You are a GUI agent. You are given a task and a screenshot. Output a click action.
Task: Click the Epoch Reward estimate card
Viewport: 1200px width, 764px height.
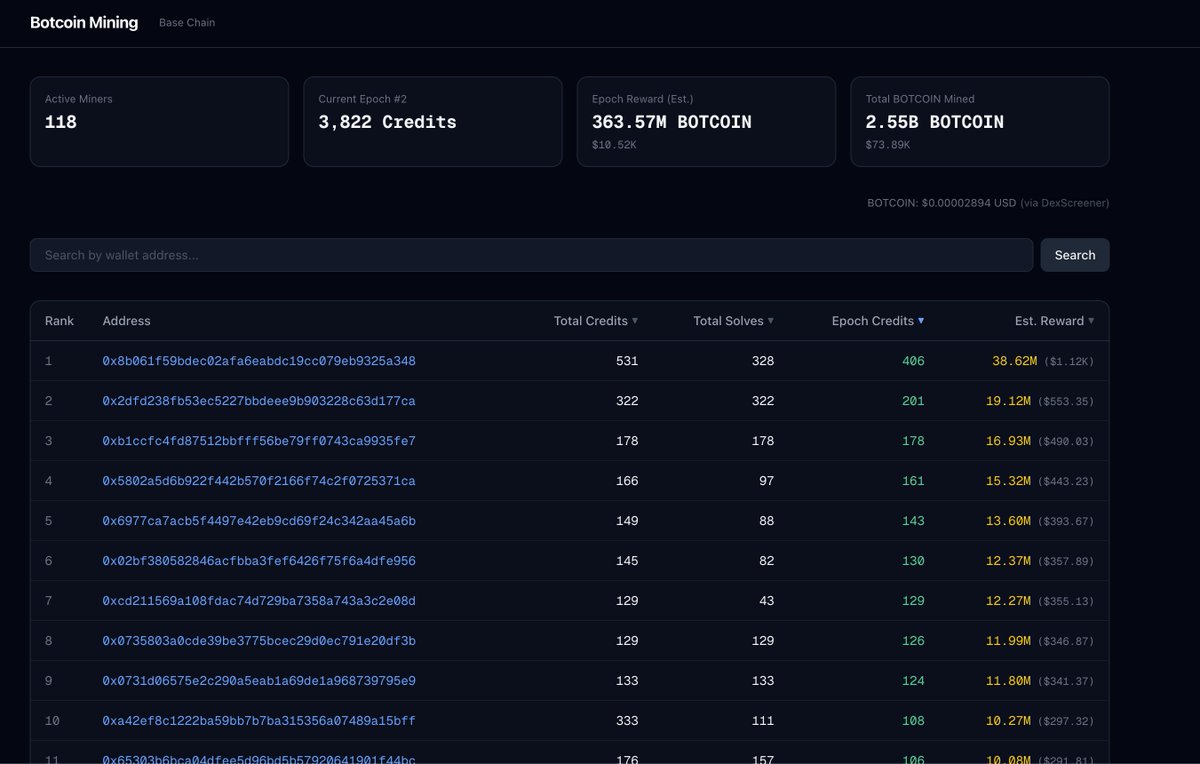pos(706,121)
